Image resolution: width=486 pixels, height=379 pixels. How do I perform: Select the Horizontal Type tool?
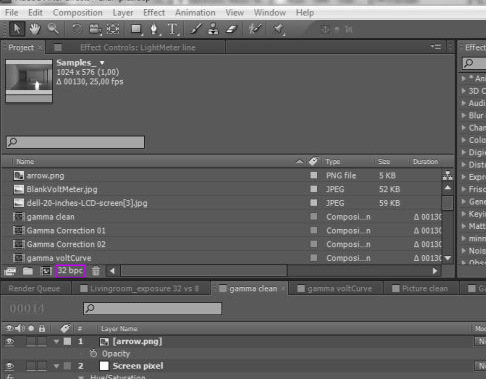(172, 29)
